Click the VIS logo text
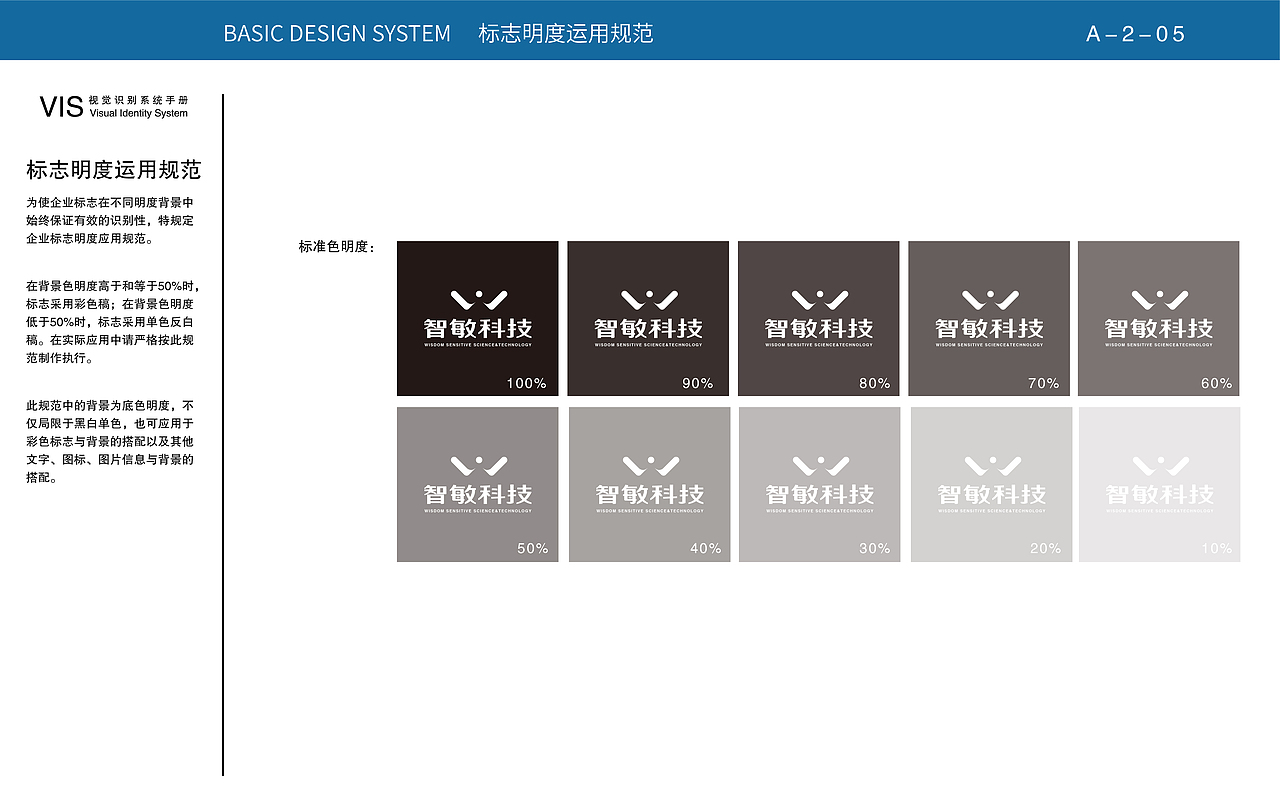The height and width of the screenshot is (800, 1280). [x=61, y=107]
